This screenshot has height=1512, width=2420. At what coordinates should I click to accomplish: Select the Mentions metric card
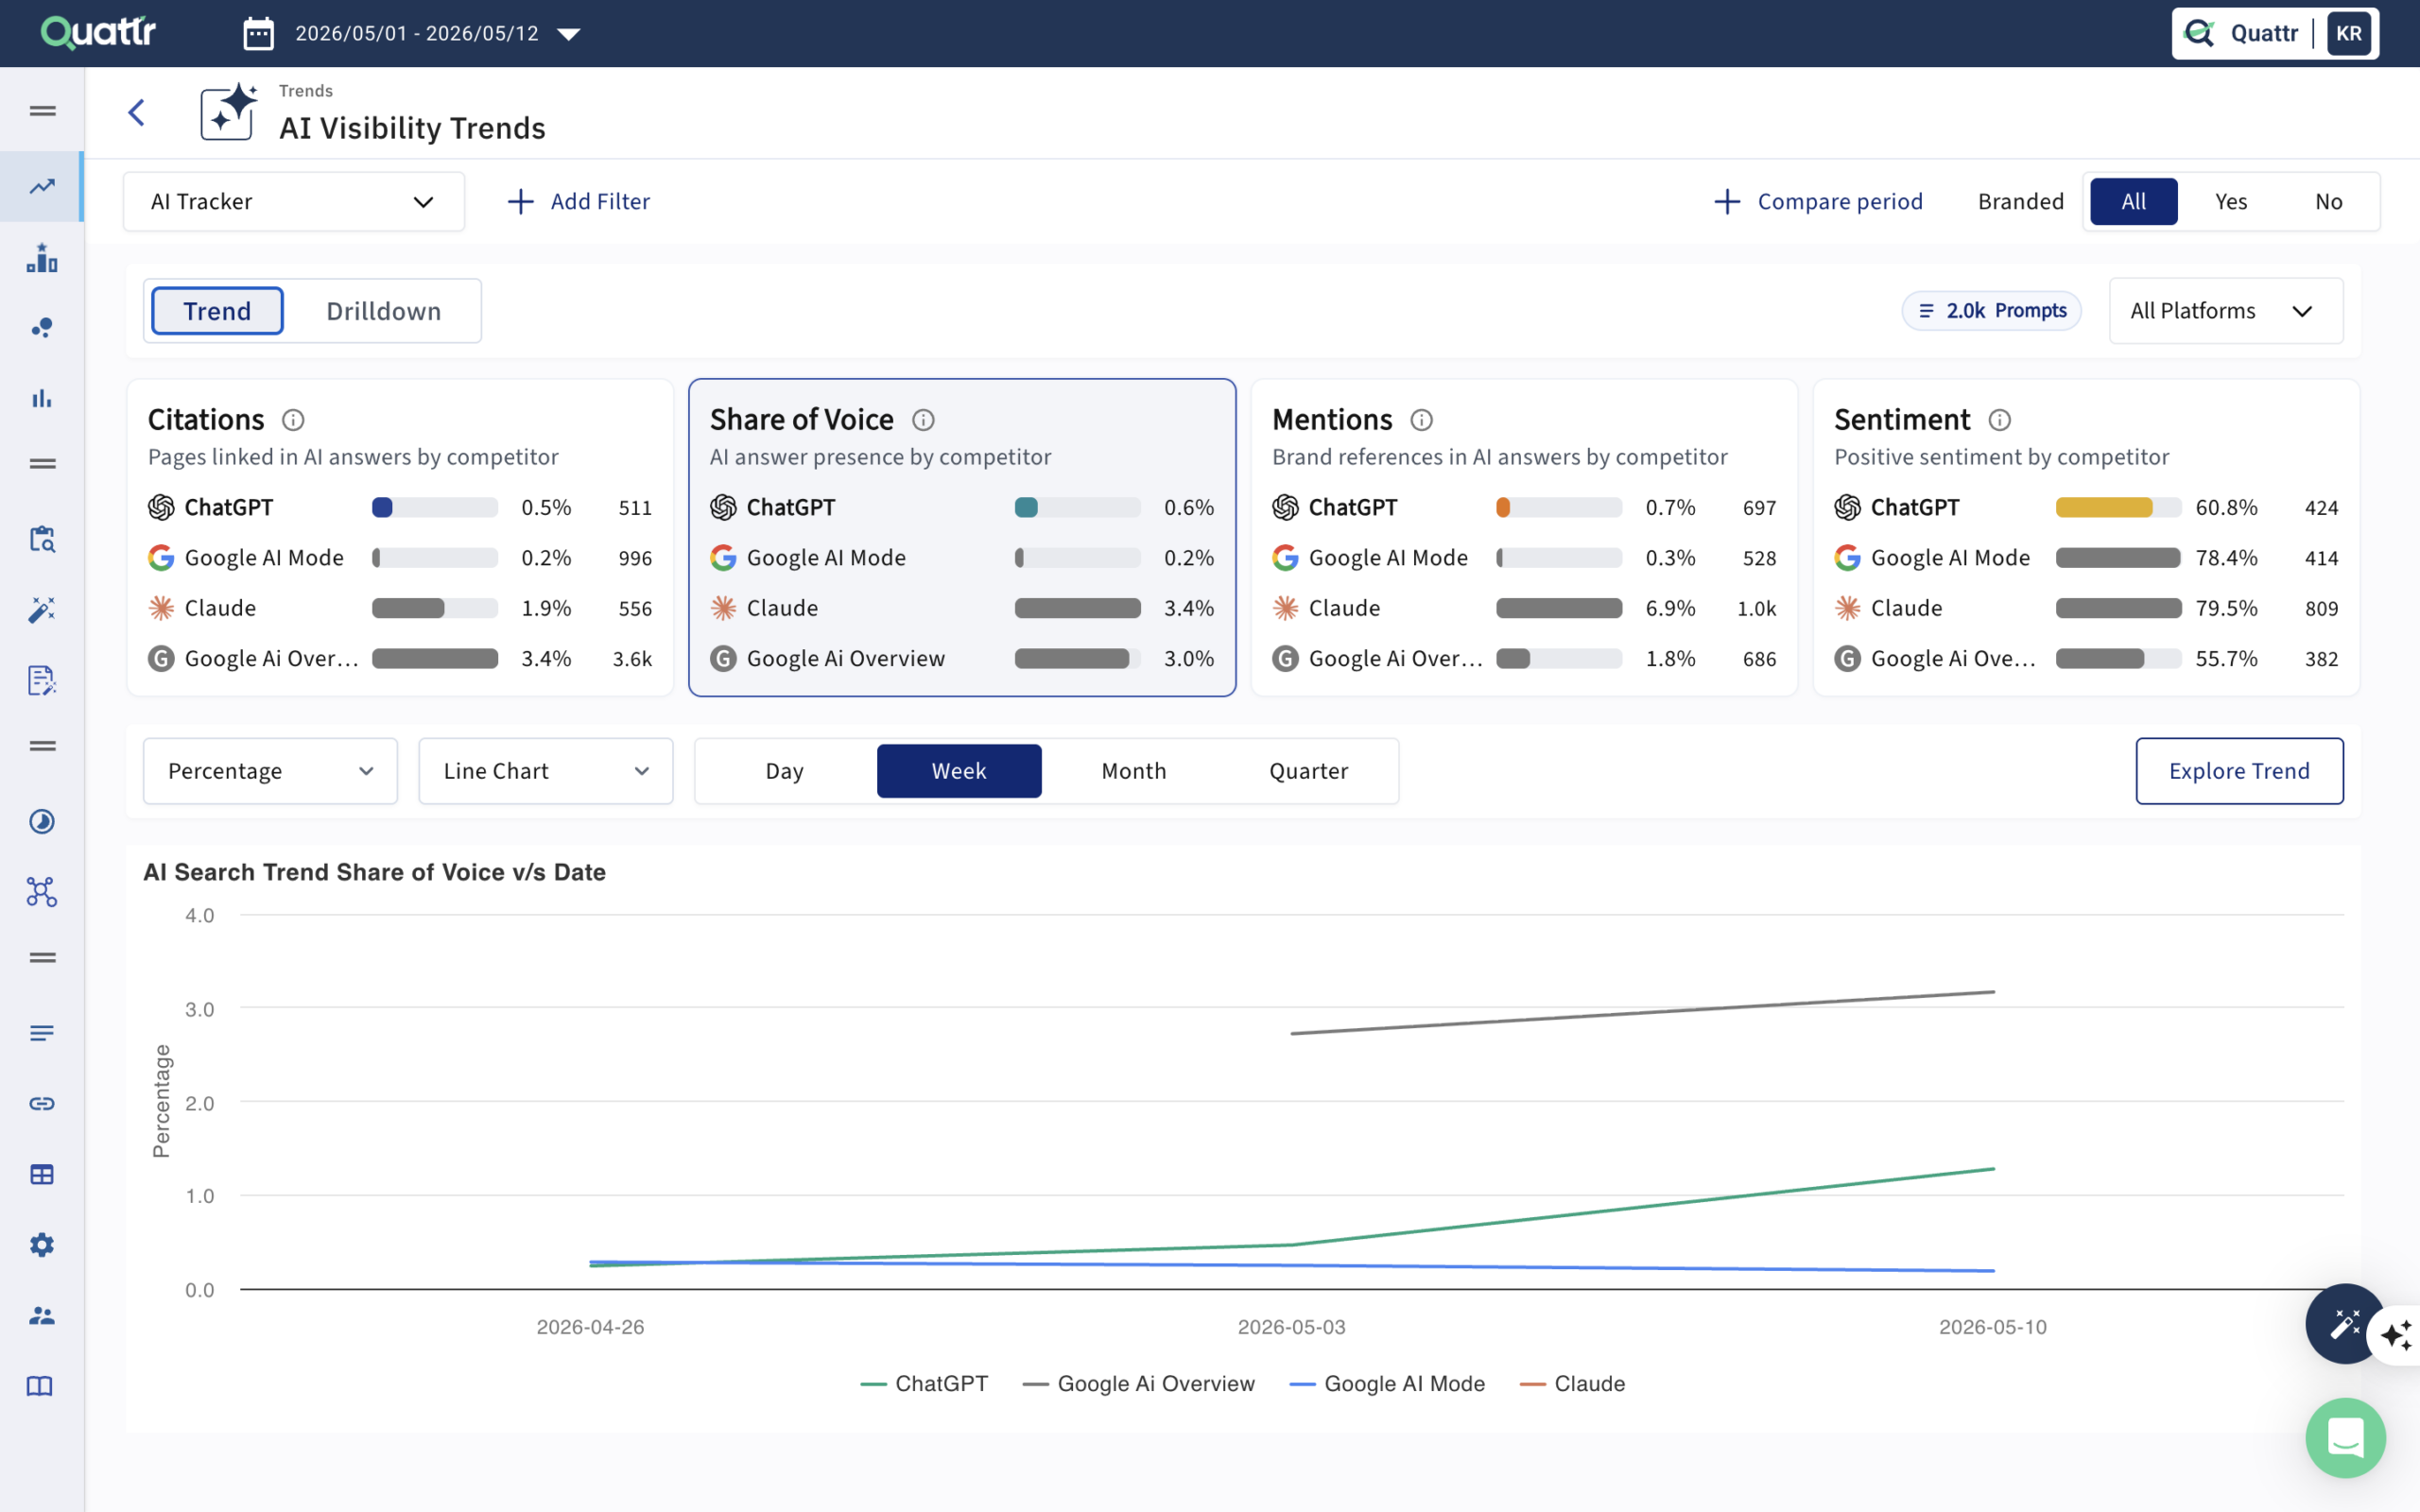click(x=1524, y=538)
